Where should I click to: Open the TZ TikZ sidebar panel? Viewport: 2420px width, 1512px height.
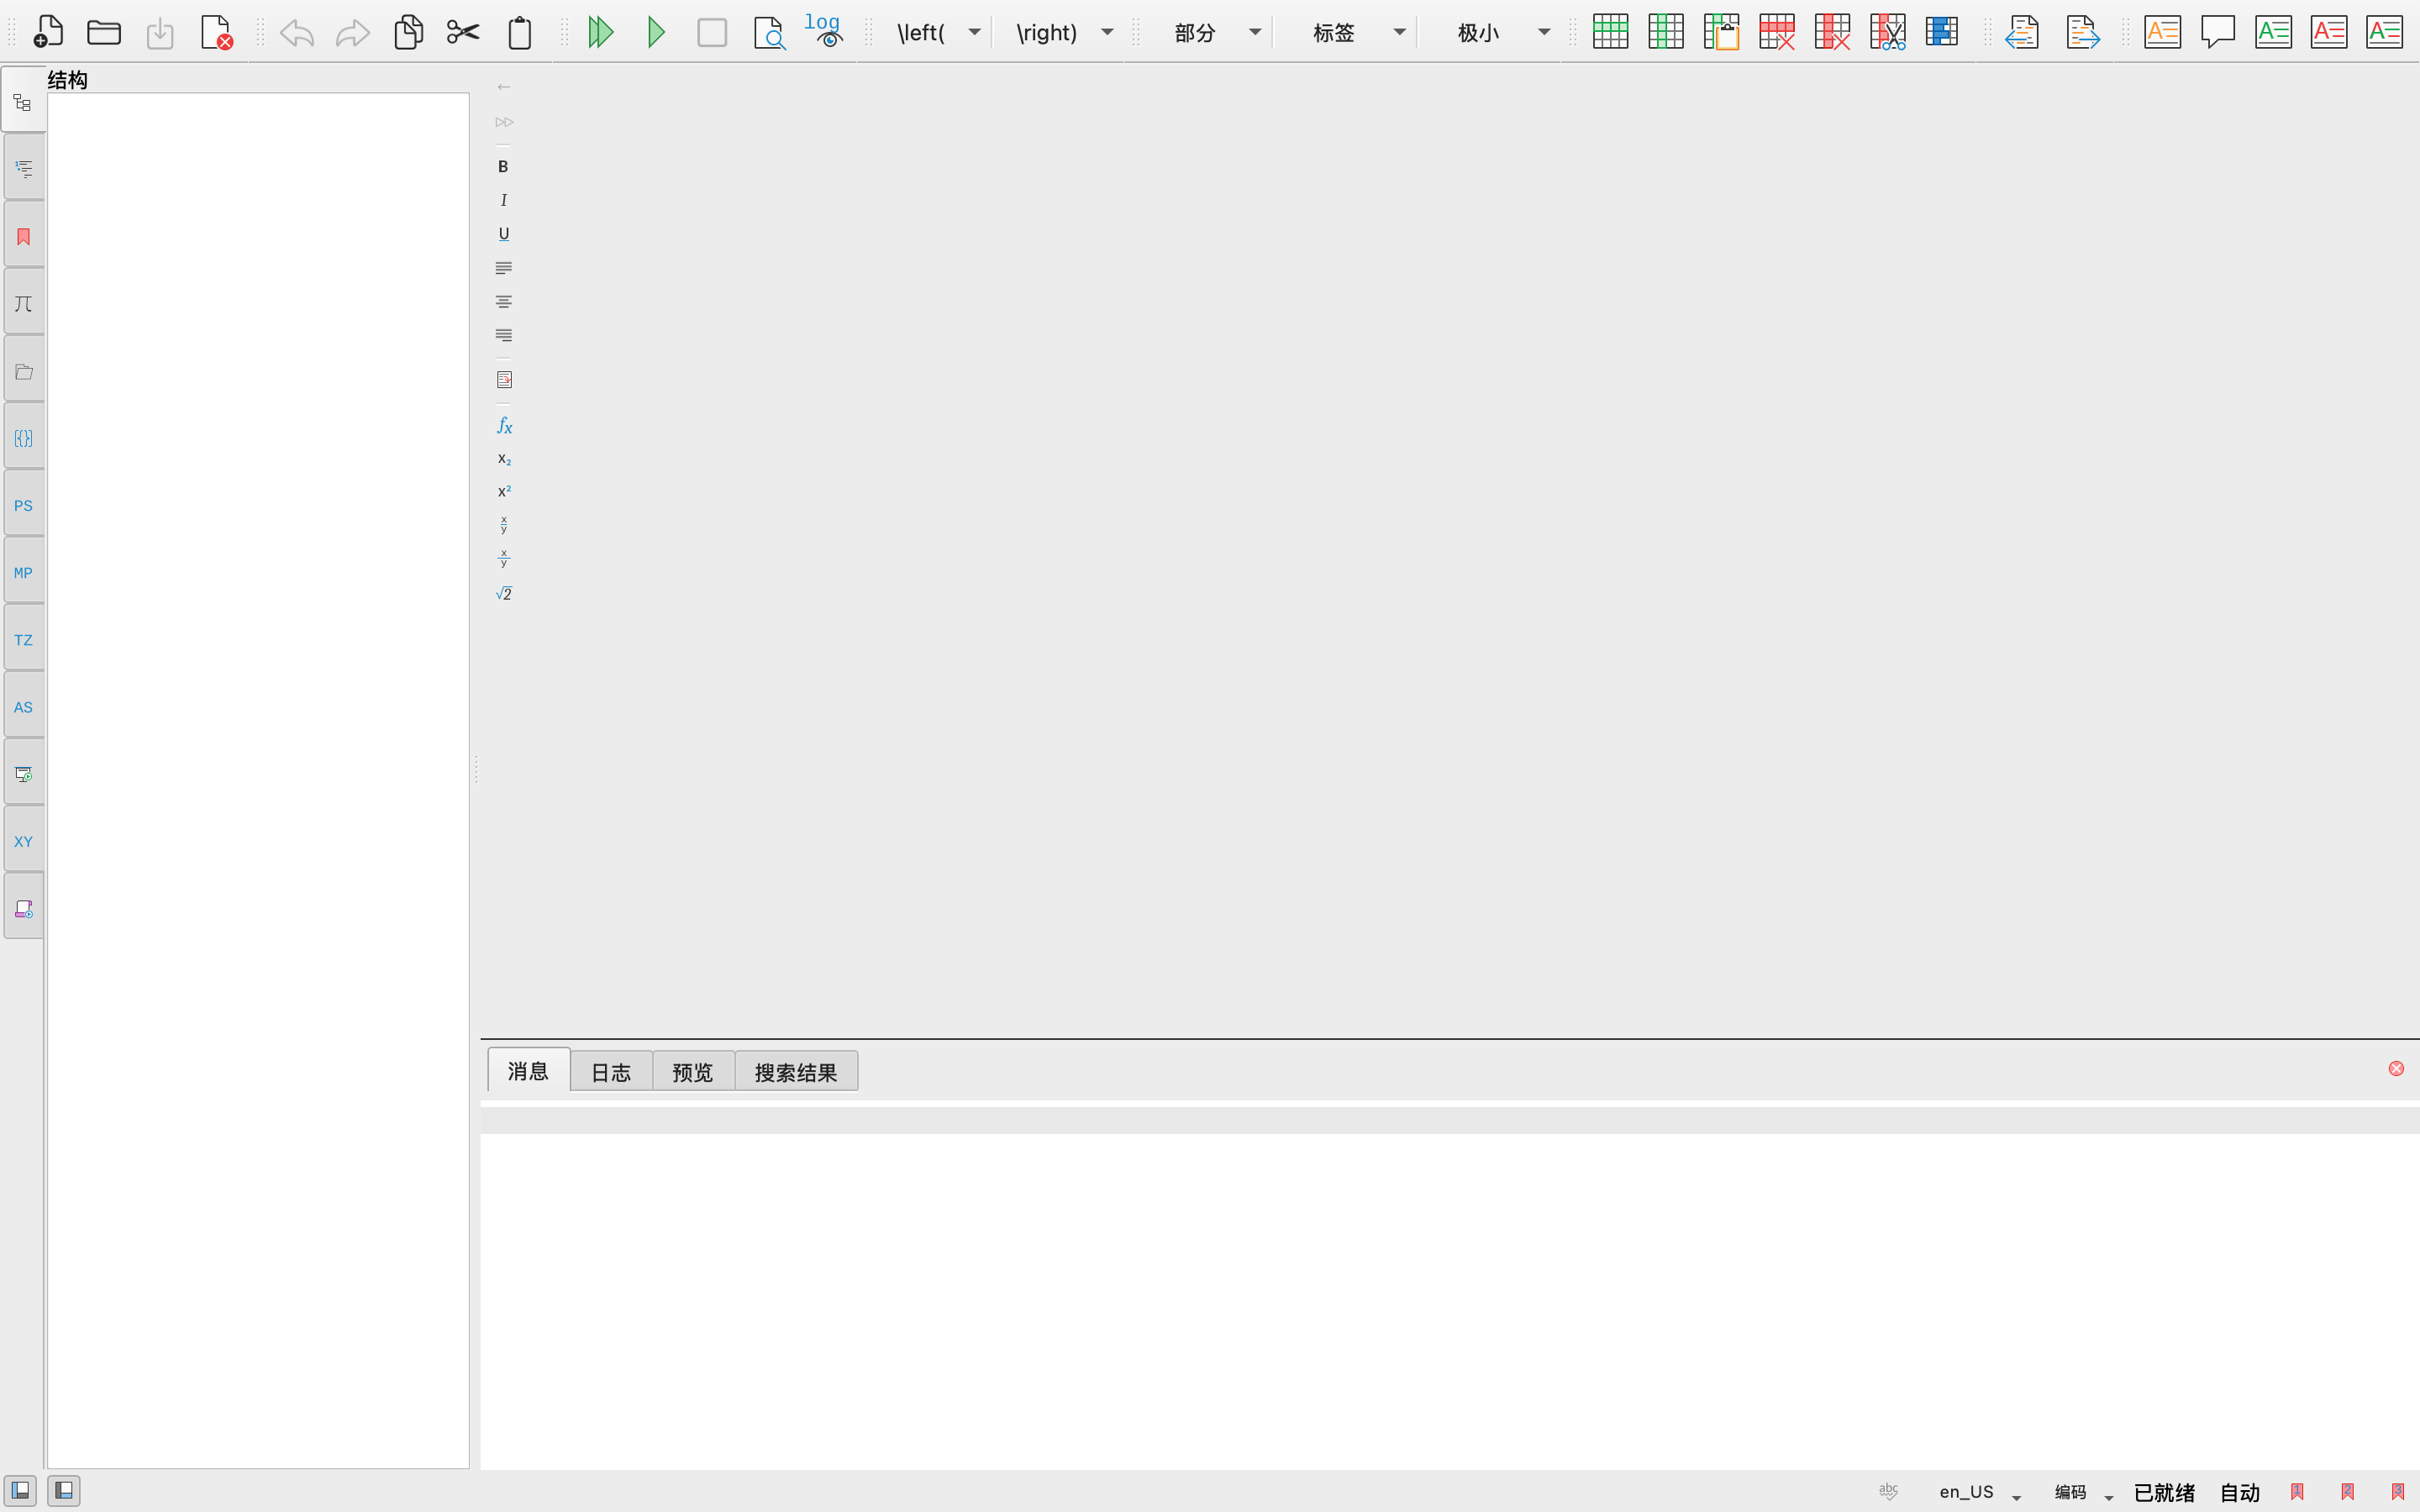(23, 640)
